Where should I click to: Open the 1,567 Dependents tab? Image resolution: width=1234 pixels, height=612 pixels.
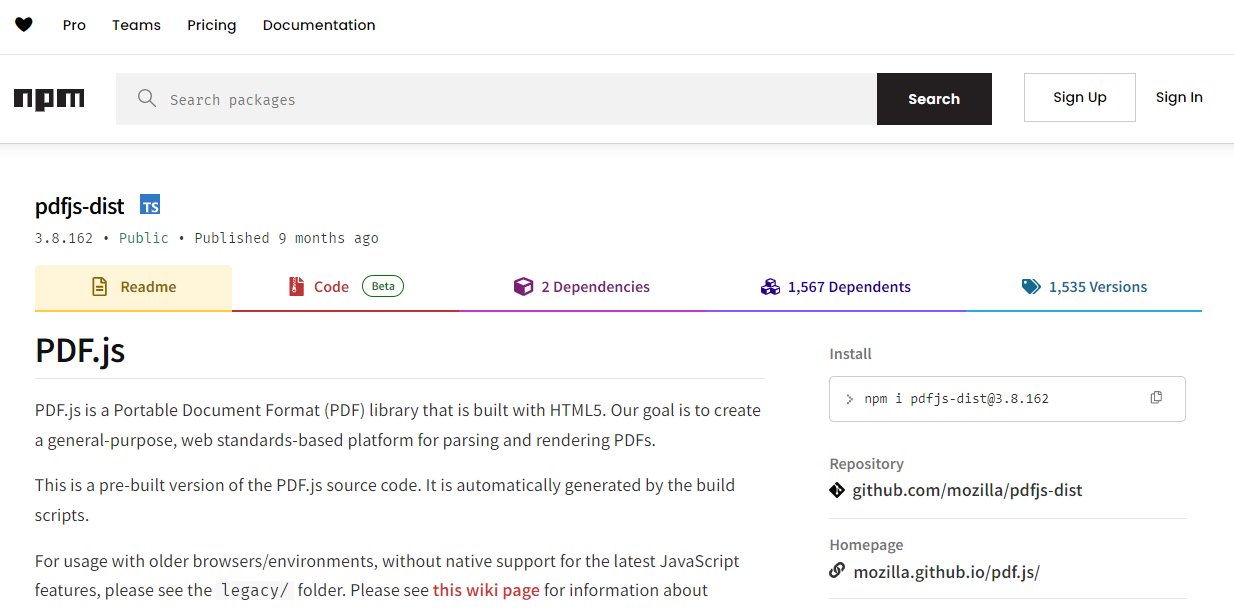coord(835,287)
